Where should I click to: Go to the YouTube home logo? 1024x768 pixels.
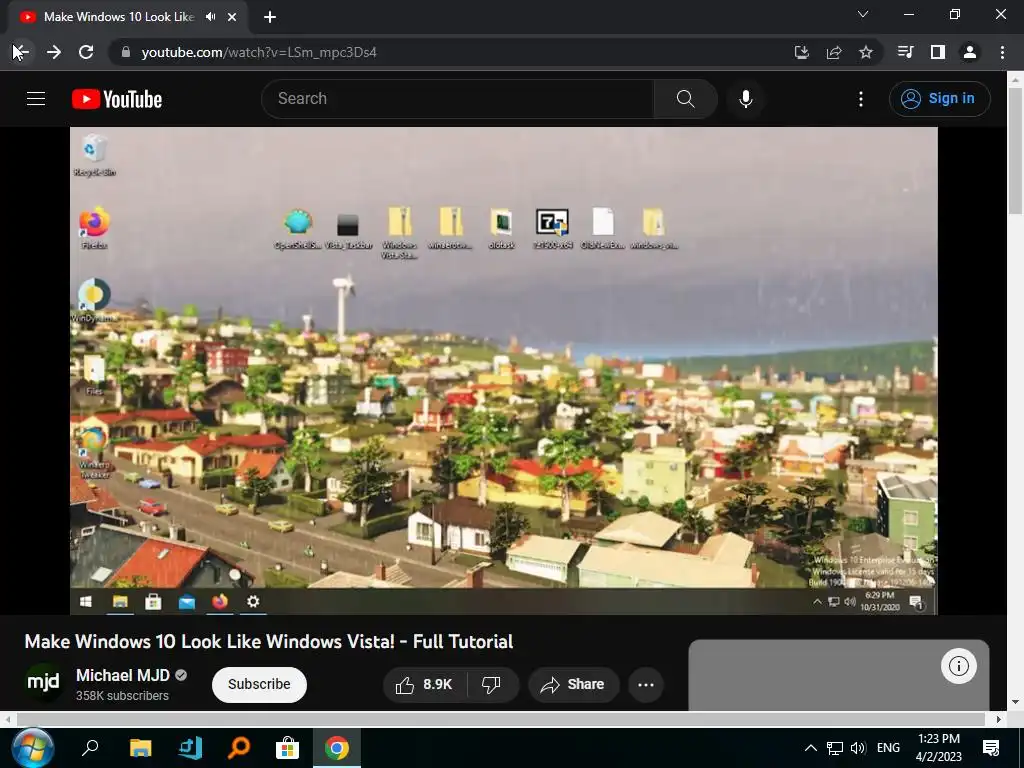[x=117, y=99]
